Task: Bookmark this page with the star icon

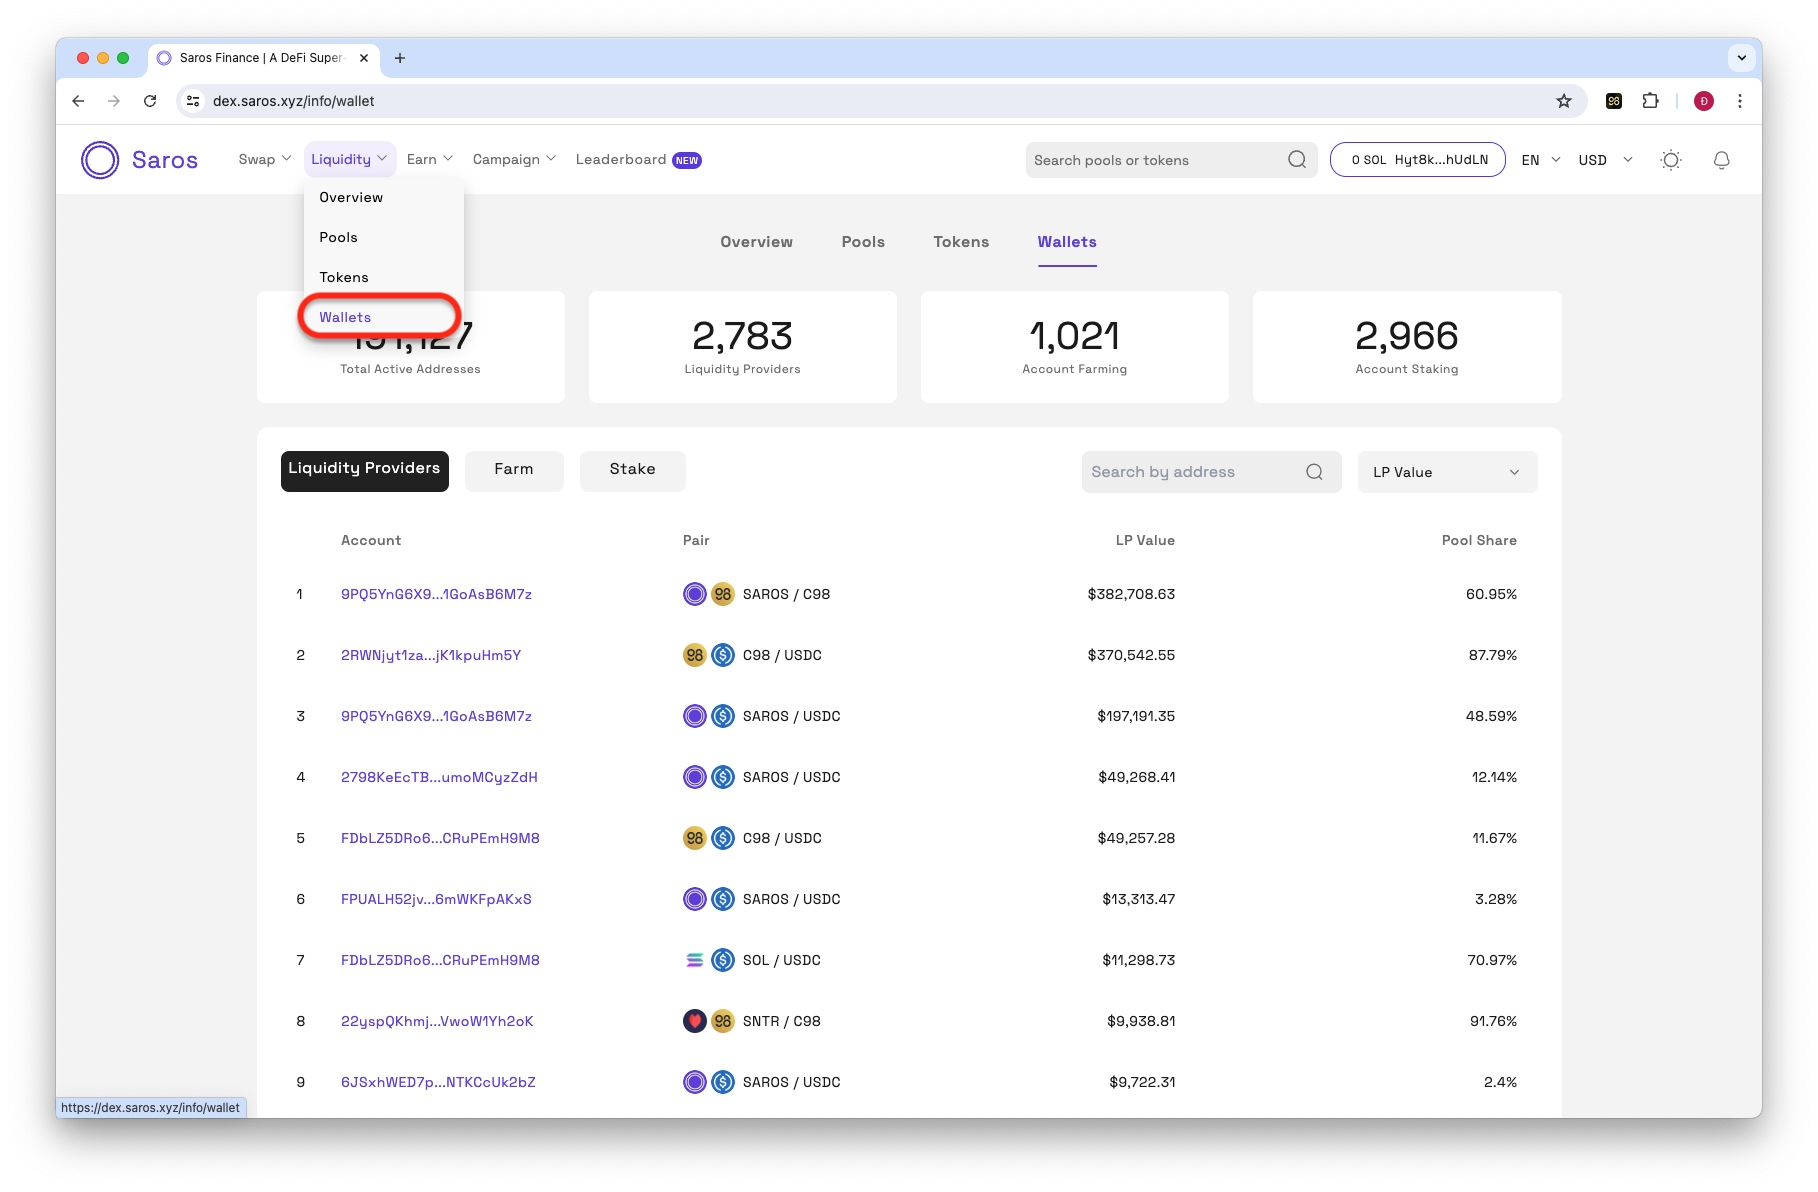Action: (1564, 101)
